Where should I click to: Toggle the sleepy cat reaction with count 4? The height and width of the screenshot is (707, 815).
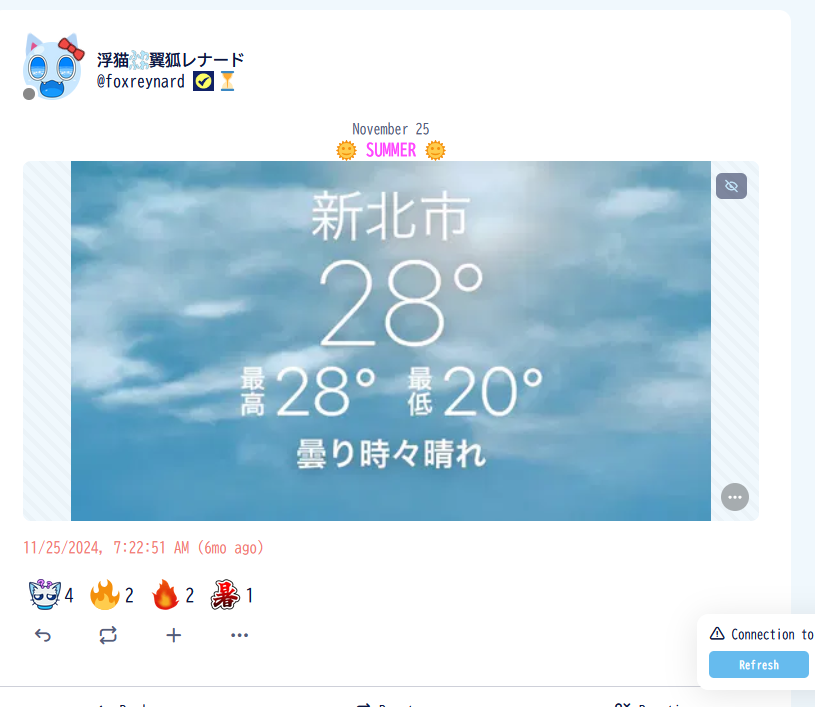(x=51, y=595)
